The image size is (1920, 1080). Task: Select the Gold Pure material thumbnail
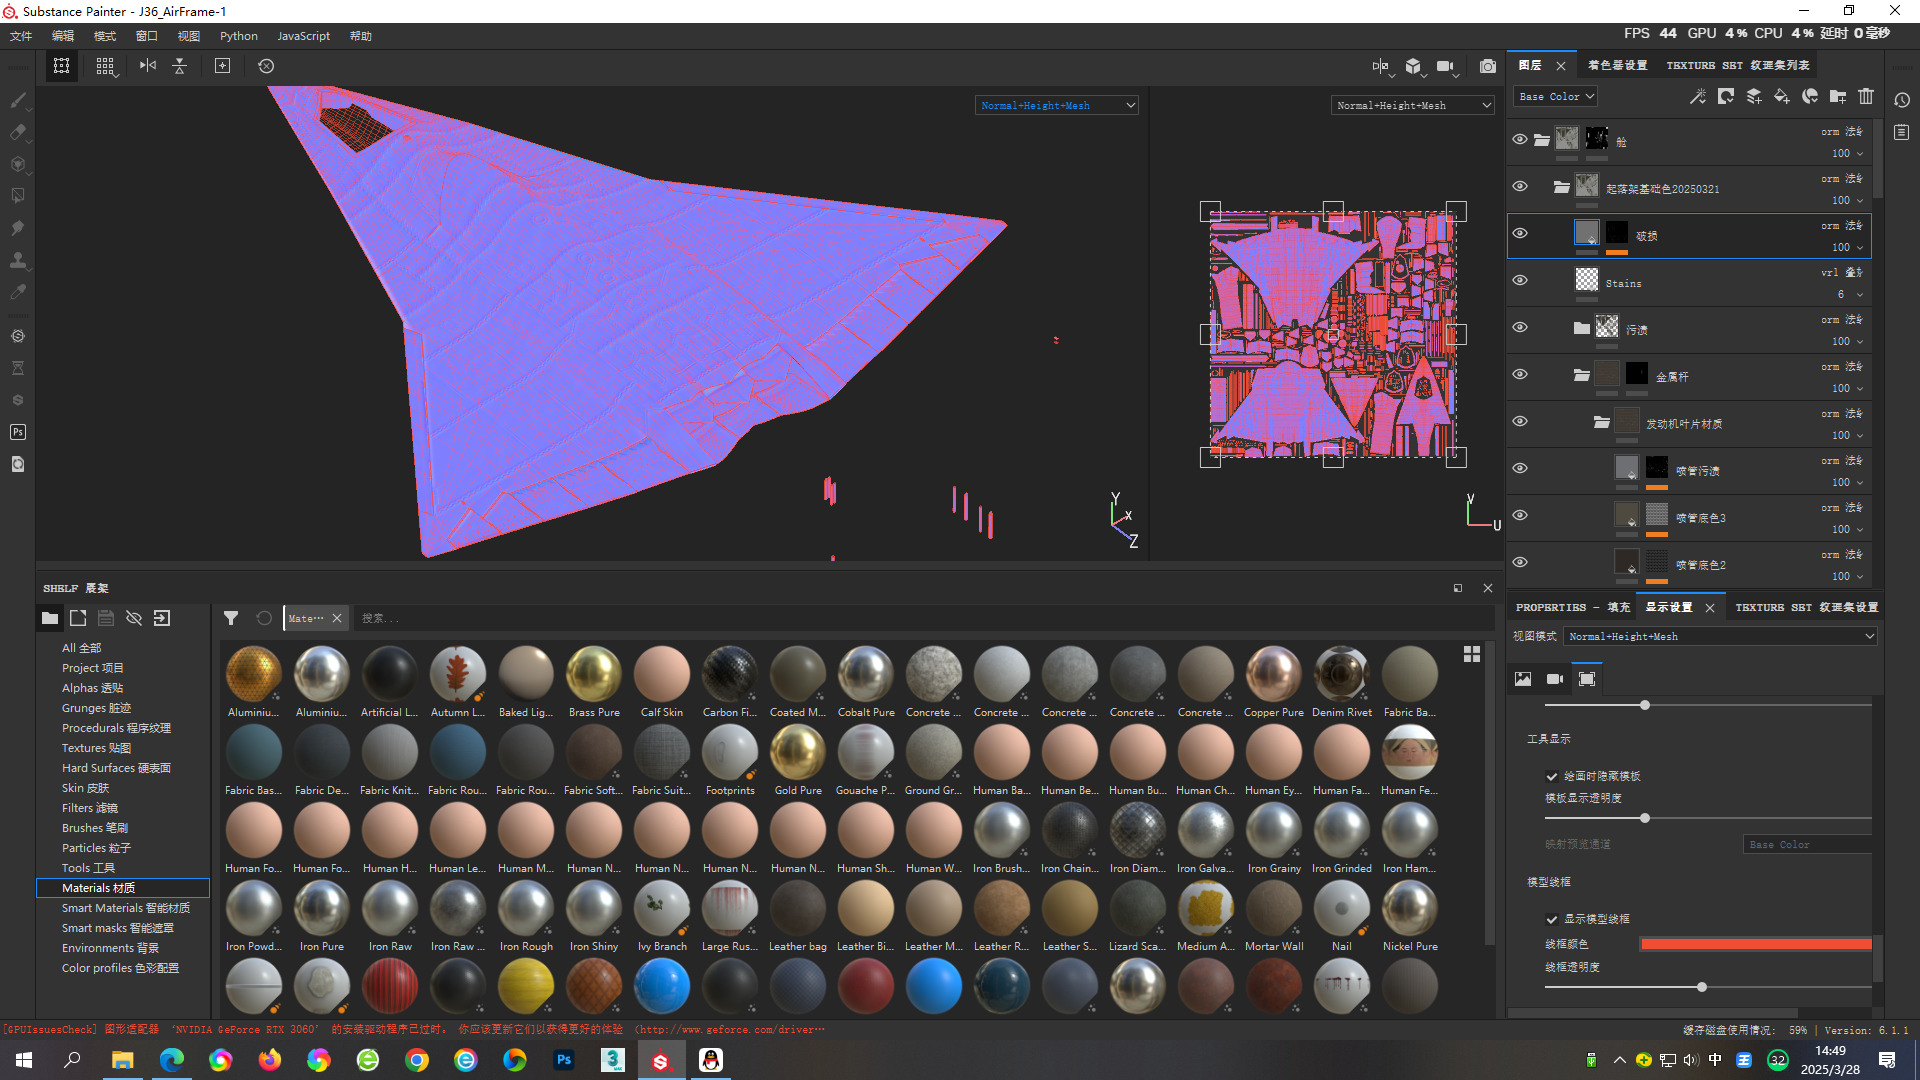pyautogui.click(x=798, y=753)
